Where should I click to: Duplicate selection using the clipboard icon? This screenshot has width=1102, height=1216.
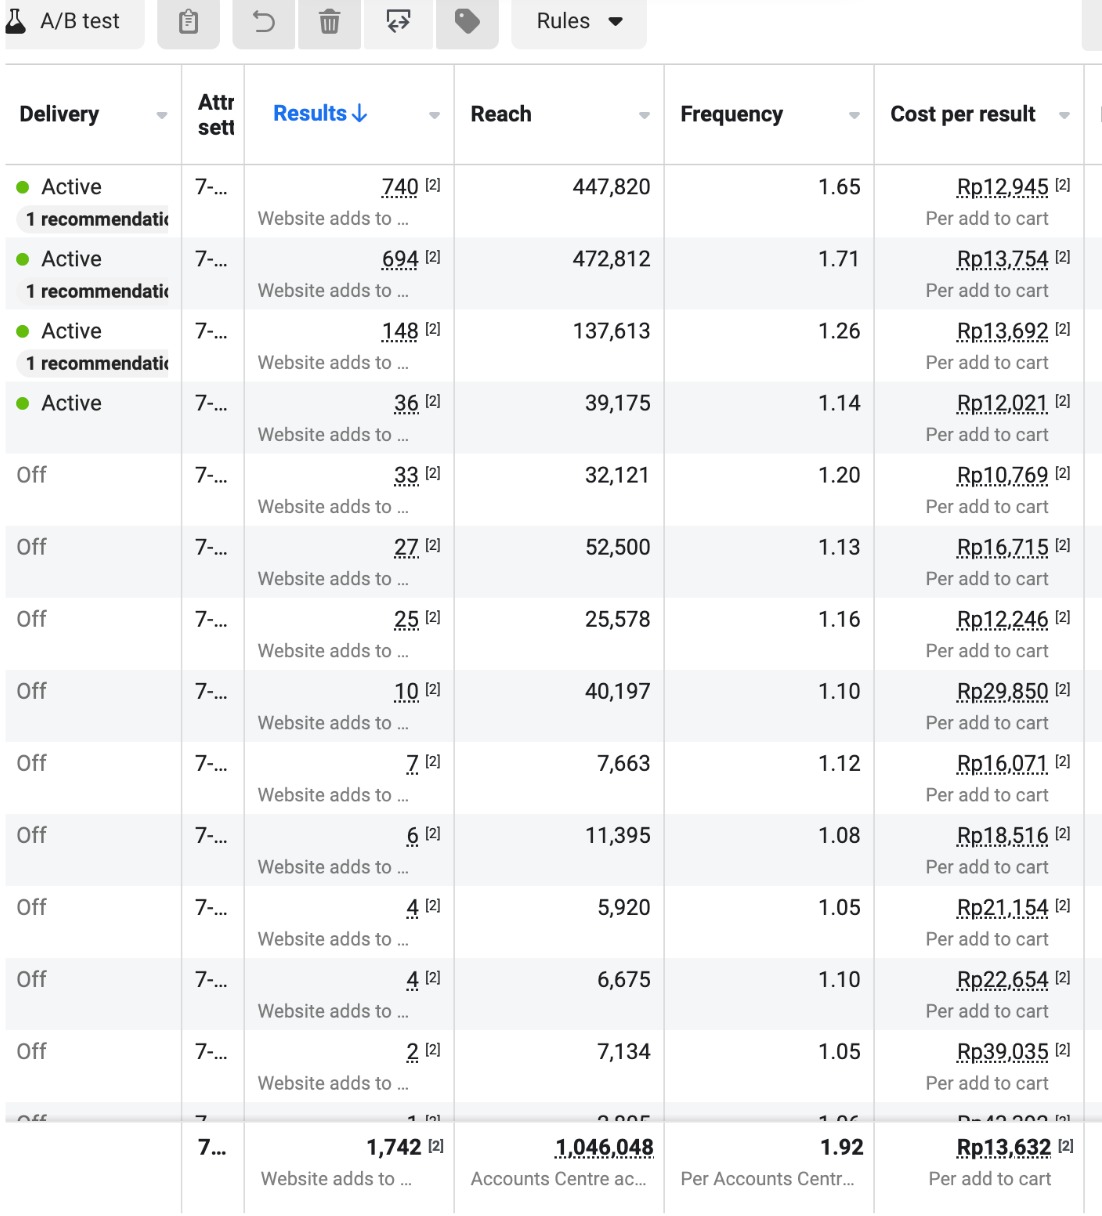[189, 24]
